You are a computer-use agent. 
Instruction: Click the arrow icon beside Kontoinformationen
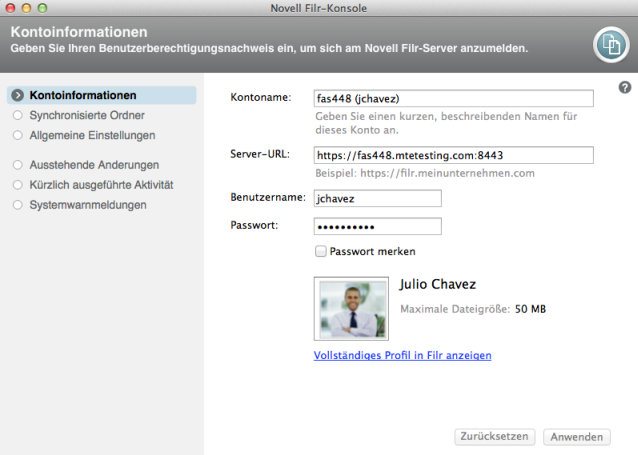point(17,95)
